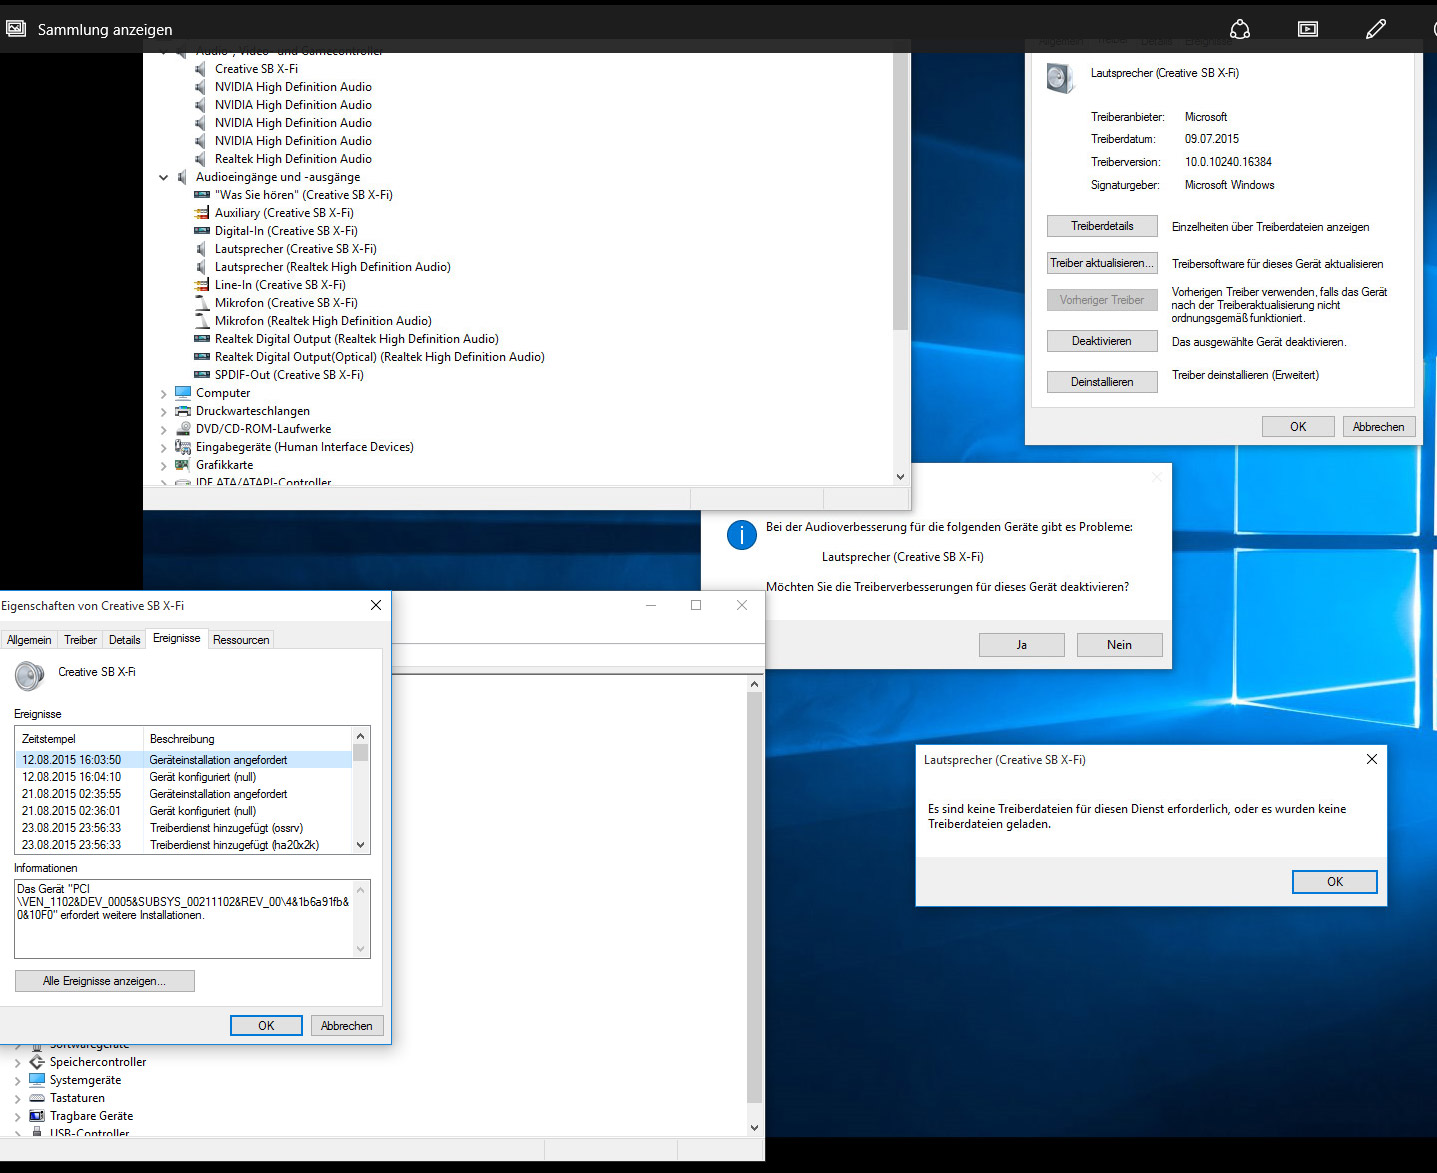The width and height of the screenshot is (1437, 1173).
Task: Click icon of Digital-In (Creative SB X-Fi)
Action: point(202,231)
